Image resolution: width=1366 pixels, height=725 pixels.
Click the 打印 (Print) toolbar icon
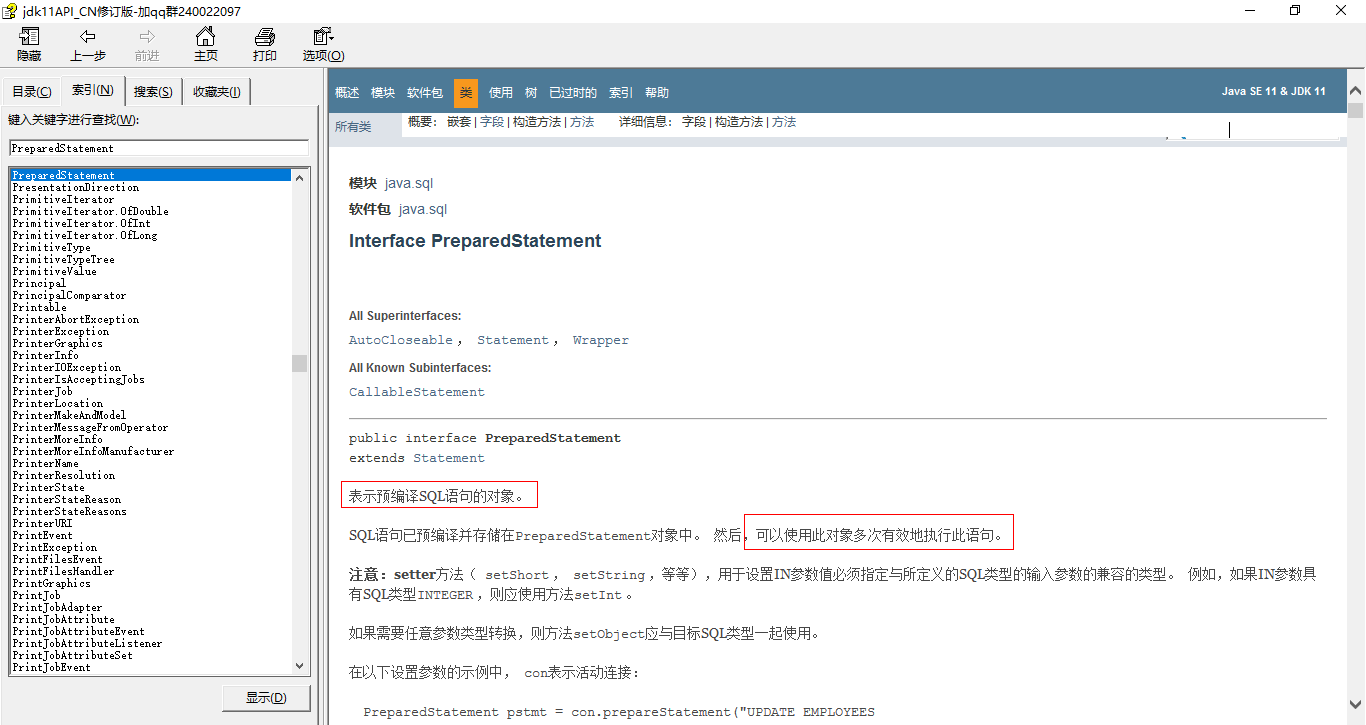click(264, 38)
